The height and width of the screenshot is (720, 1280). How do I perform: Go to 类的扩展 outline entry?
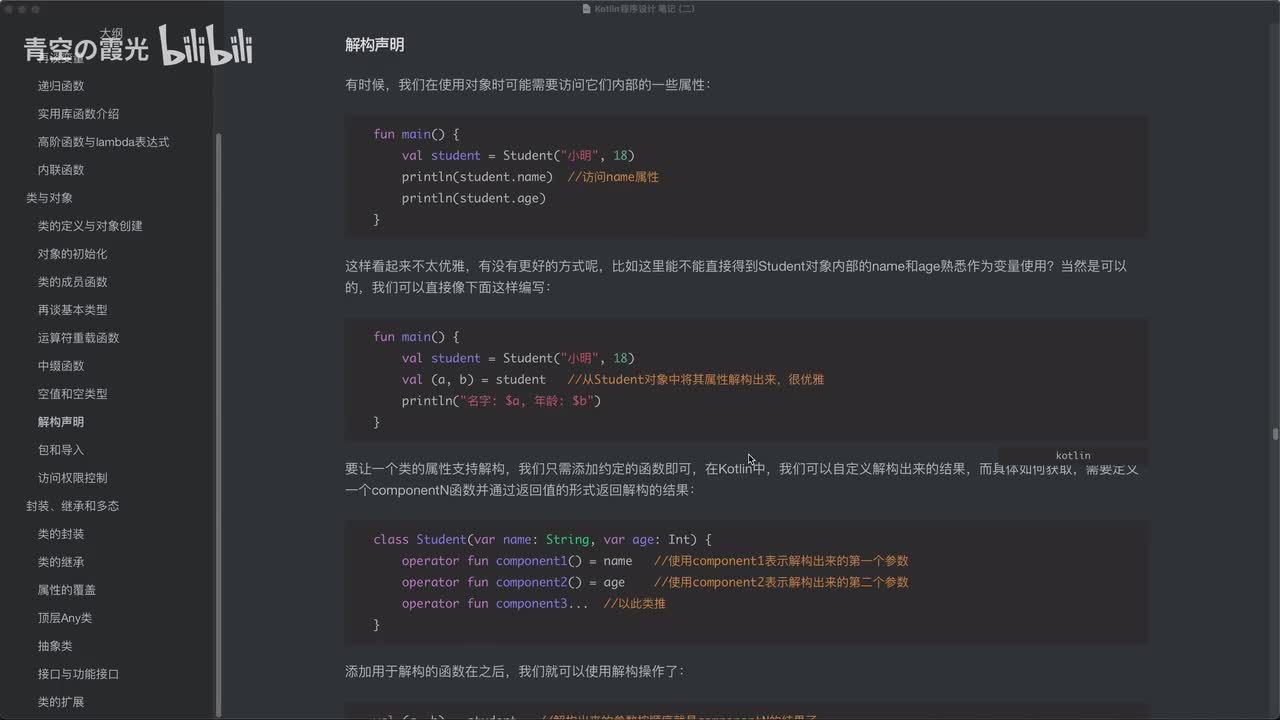(x=61, y=702)
